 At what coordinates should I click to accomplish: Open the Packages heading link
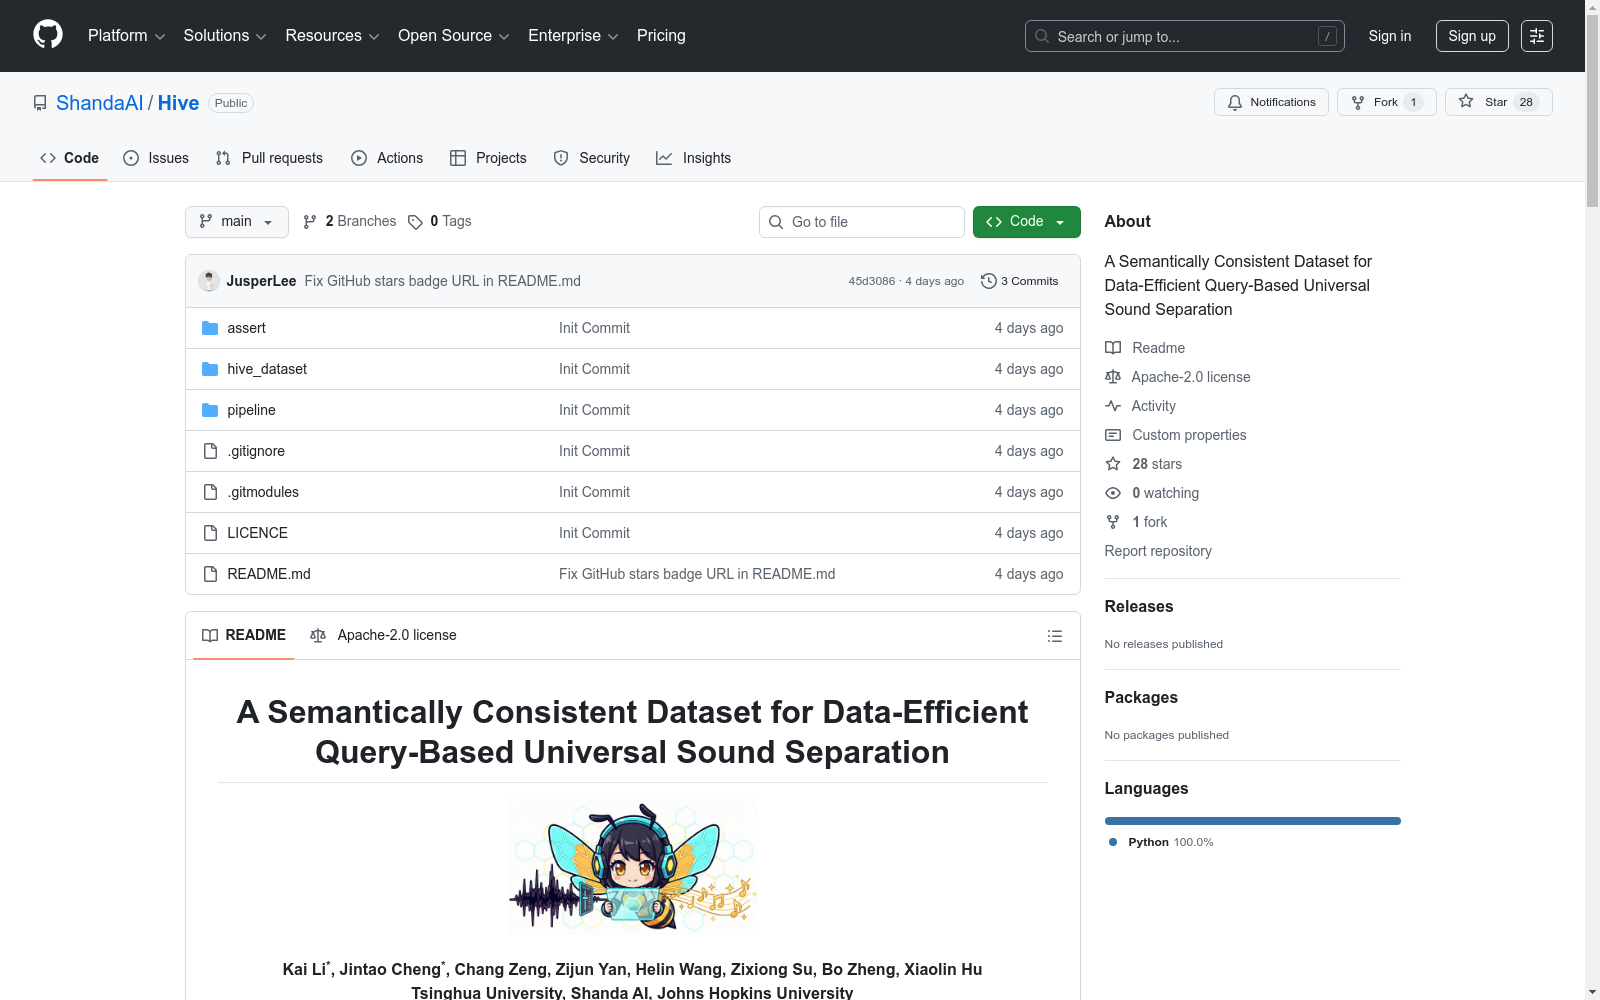(1141, 697)
